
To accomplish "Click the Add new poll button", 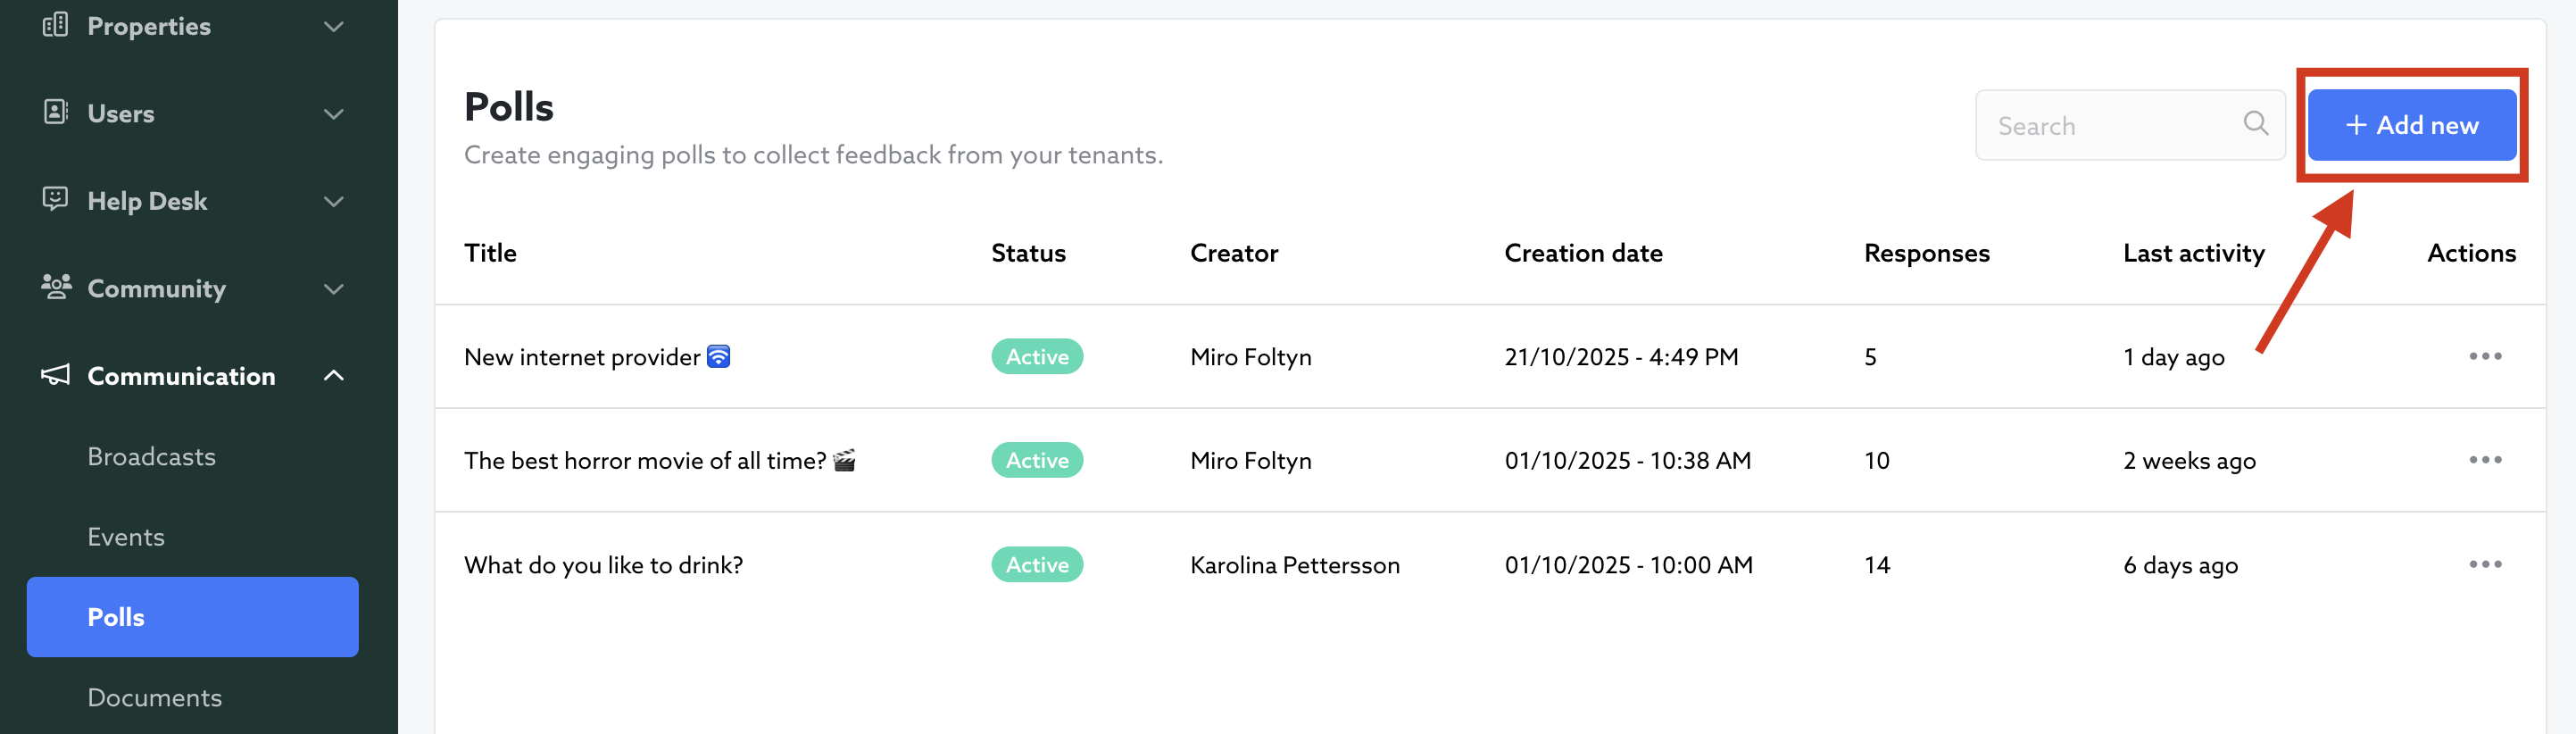I will click(2411, 125).
